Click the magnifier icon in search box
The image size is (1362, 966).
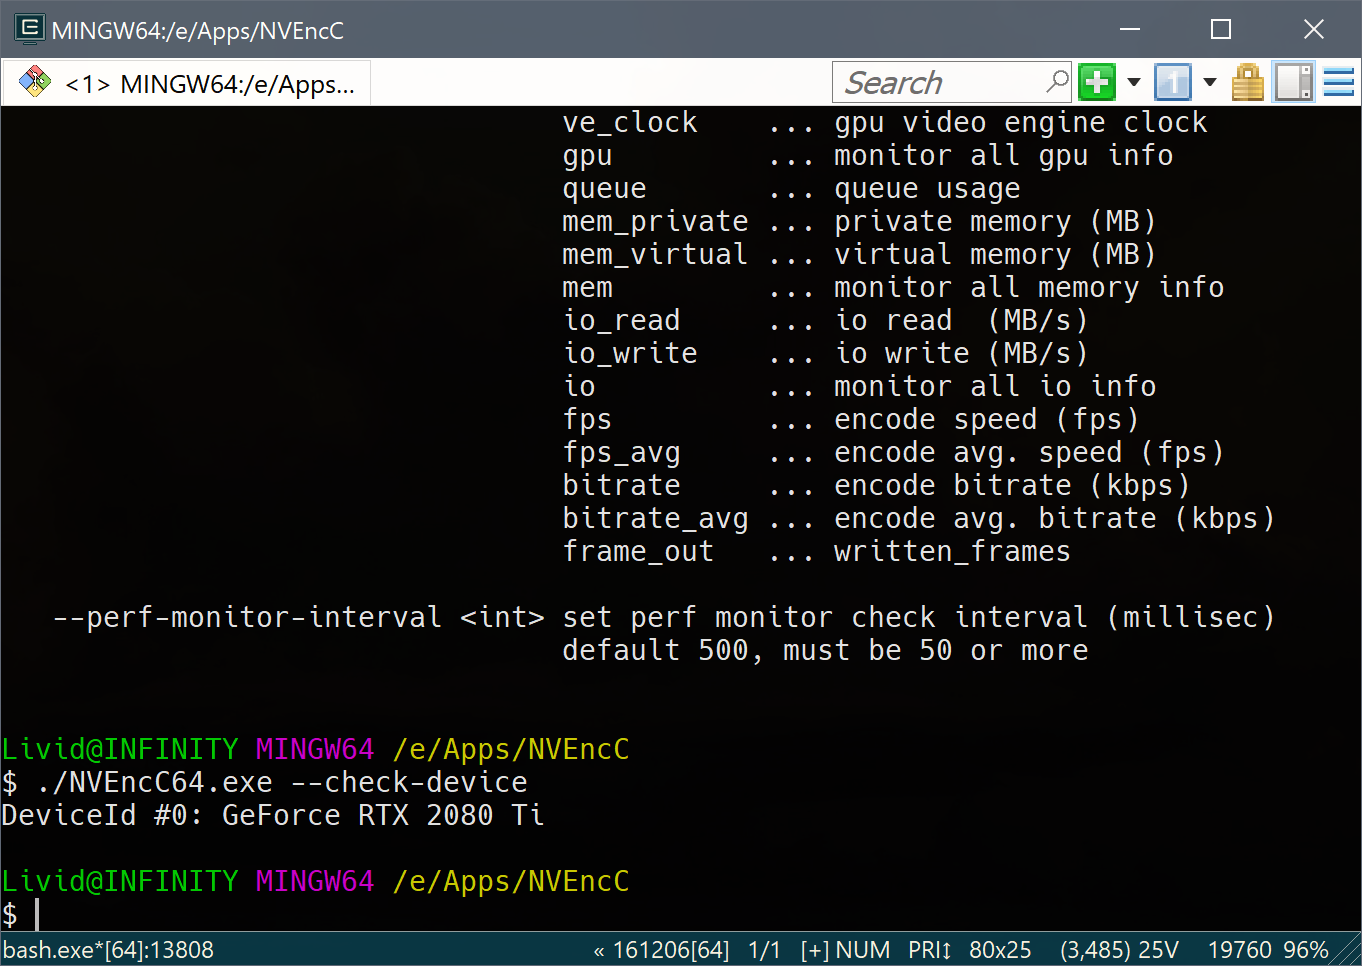[1057, 81]
